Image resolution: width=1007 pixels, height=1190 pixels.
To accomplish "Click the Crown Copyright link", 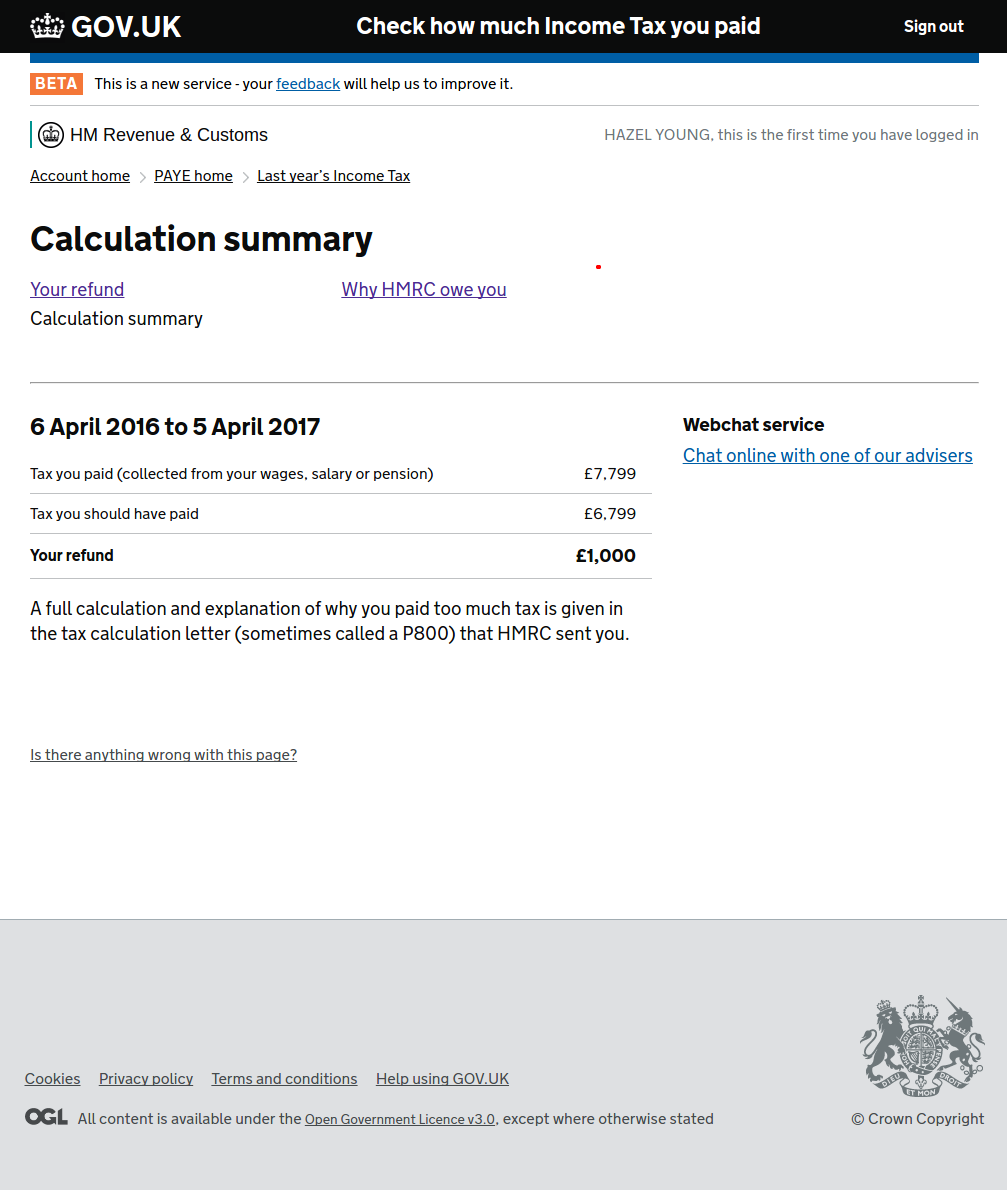I will [917, 1118].
